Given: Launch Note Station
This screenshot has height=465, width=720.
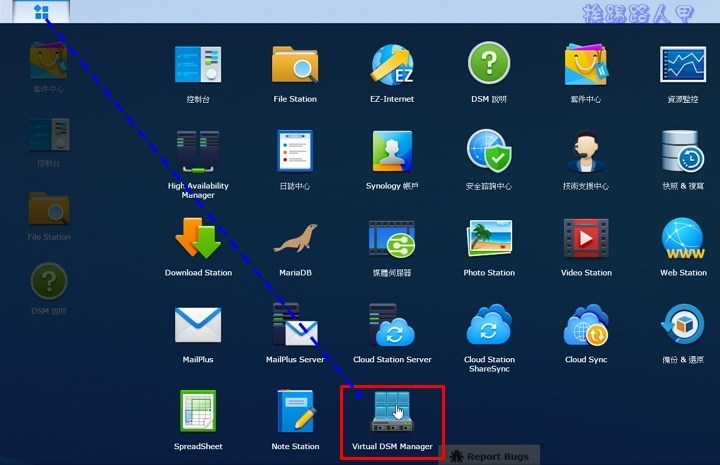Looking at the screenshot, I should pyautogui.click(x=297, y=411).
